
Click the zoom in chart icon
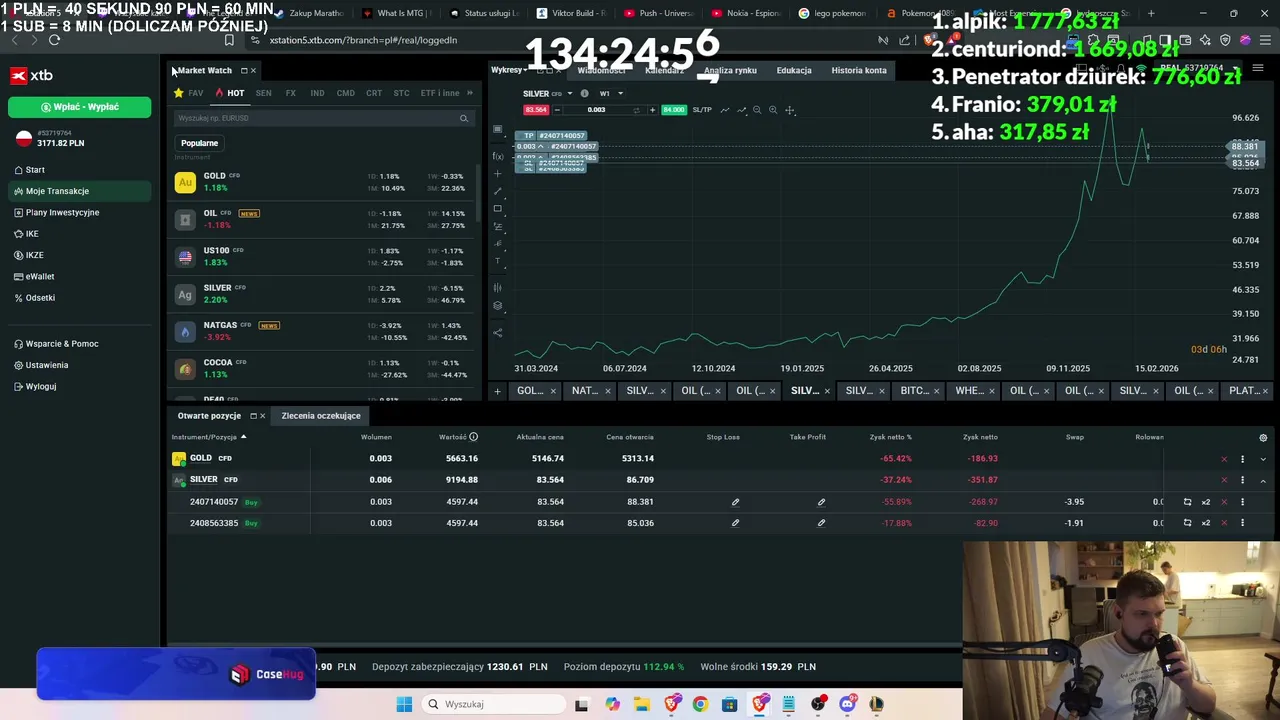[x=773, y=110]
